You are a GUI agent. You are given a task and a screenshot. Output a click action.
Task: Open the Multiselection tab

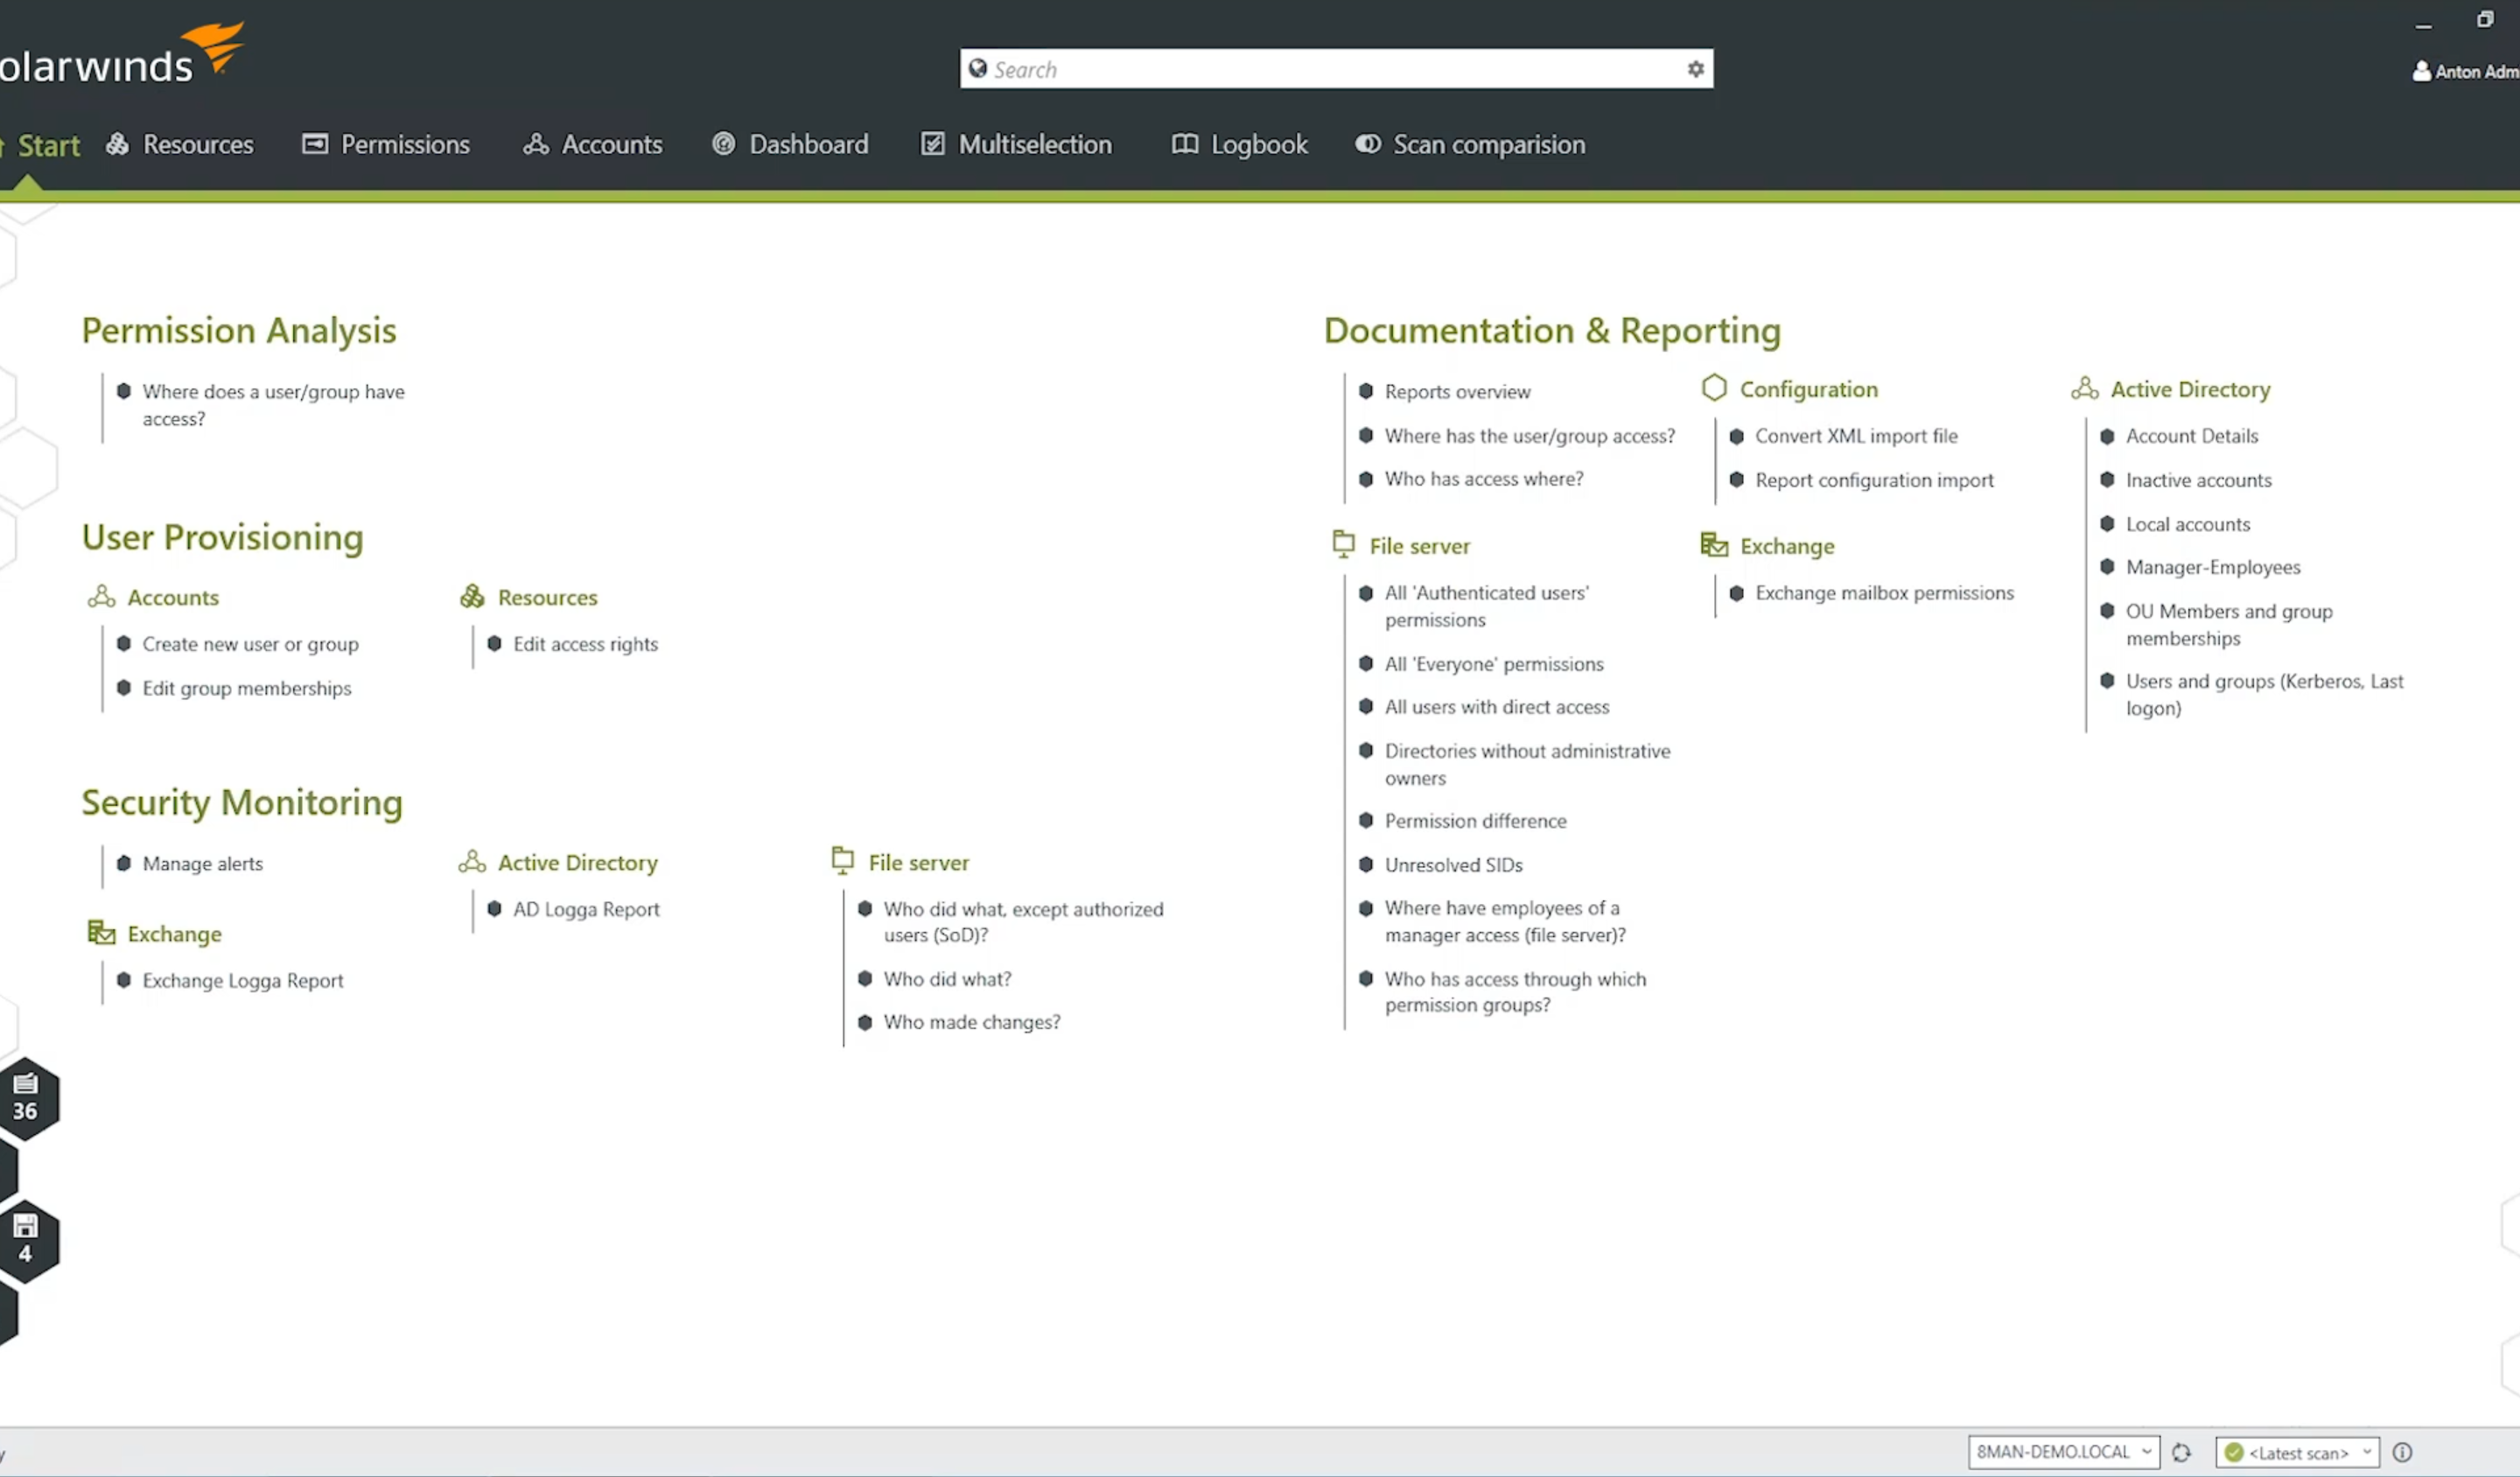1016,144
